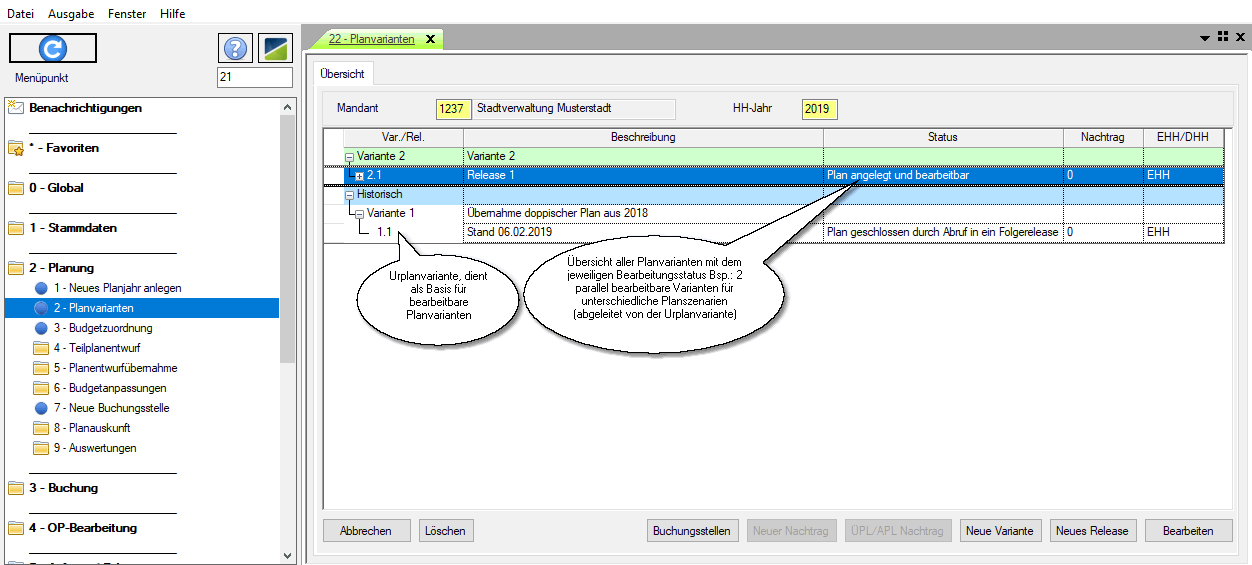The image size is (1252, 565).
Task: Open help via the question mark icon
Action: pyautogui.click(x=234, y=48)
